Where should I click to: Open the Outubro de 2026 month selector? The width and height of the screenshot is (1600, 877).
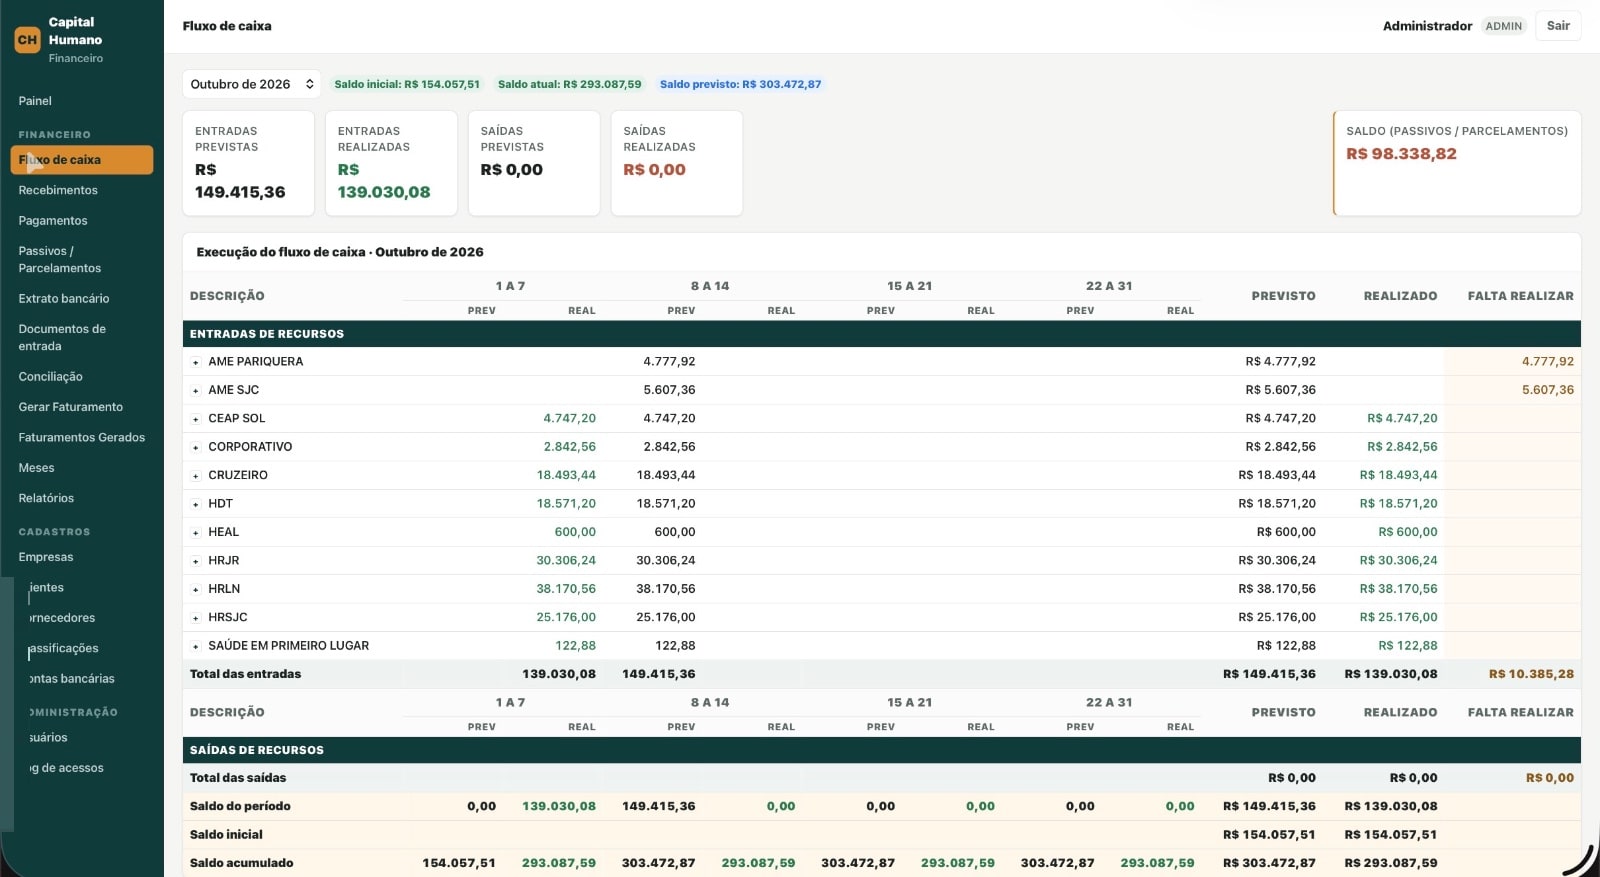tap(251, 84)
